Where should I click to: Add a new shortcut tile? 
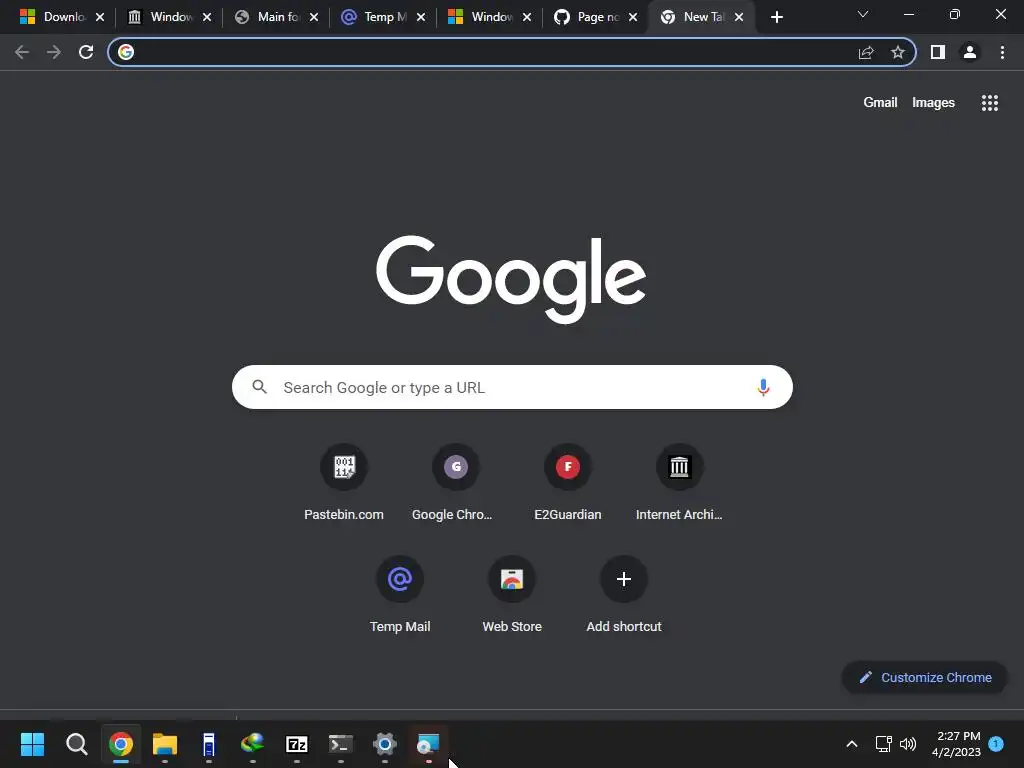[x=624, y=594]
